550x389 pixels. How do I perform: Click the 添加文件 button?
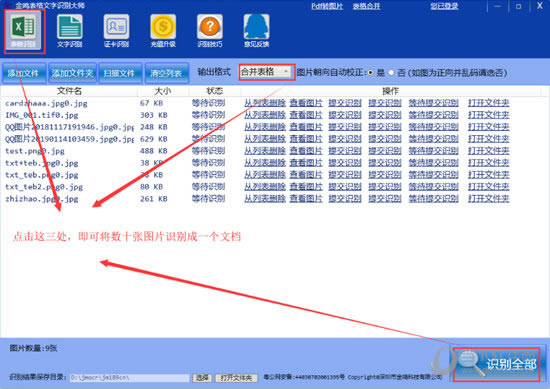click(24, 73)
